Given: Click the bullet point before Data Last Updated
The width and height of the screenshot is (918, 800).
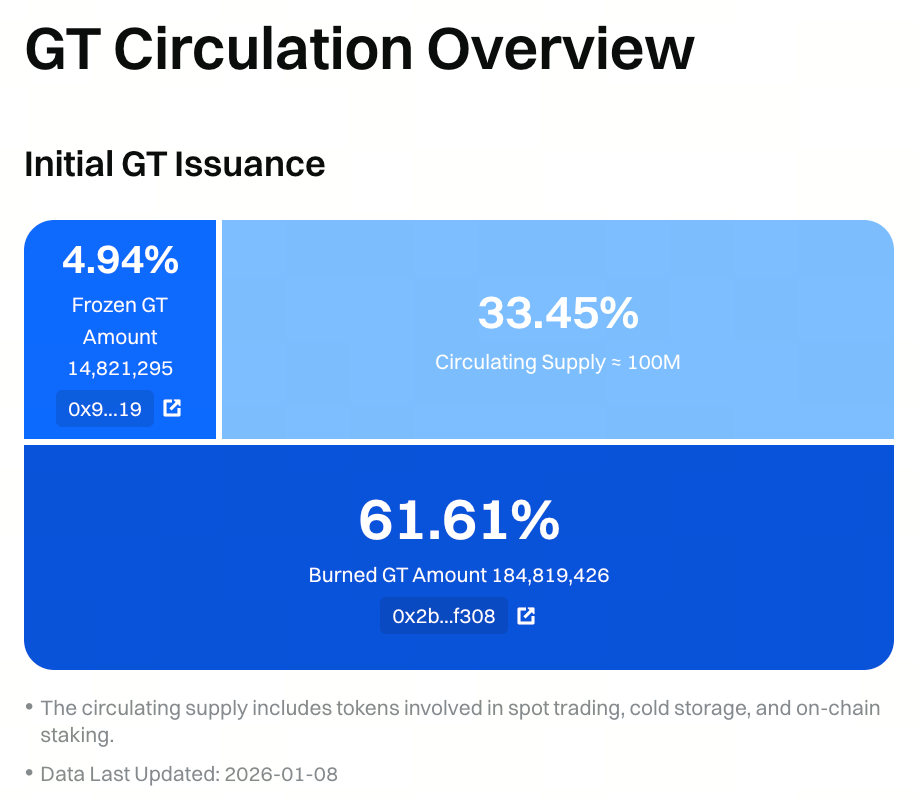Looking at the screenshot, I should (28, 772).
